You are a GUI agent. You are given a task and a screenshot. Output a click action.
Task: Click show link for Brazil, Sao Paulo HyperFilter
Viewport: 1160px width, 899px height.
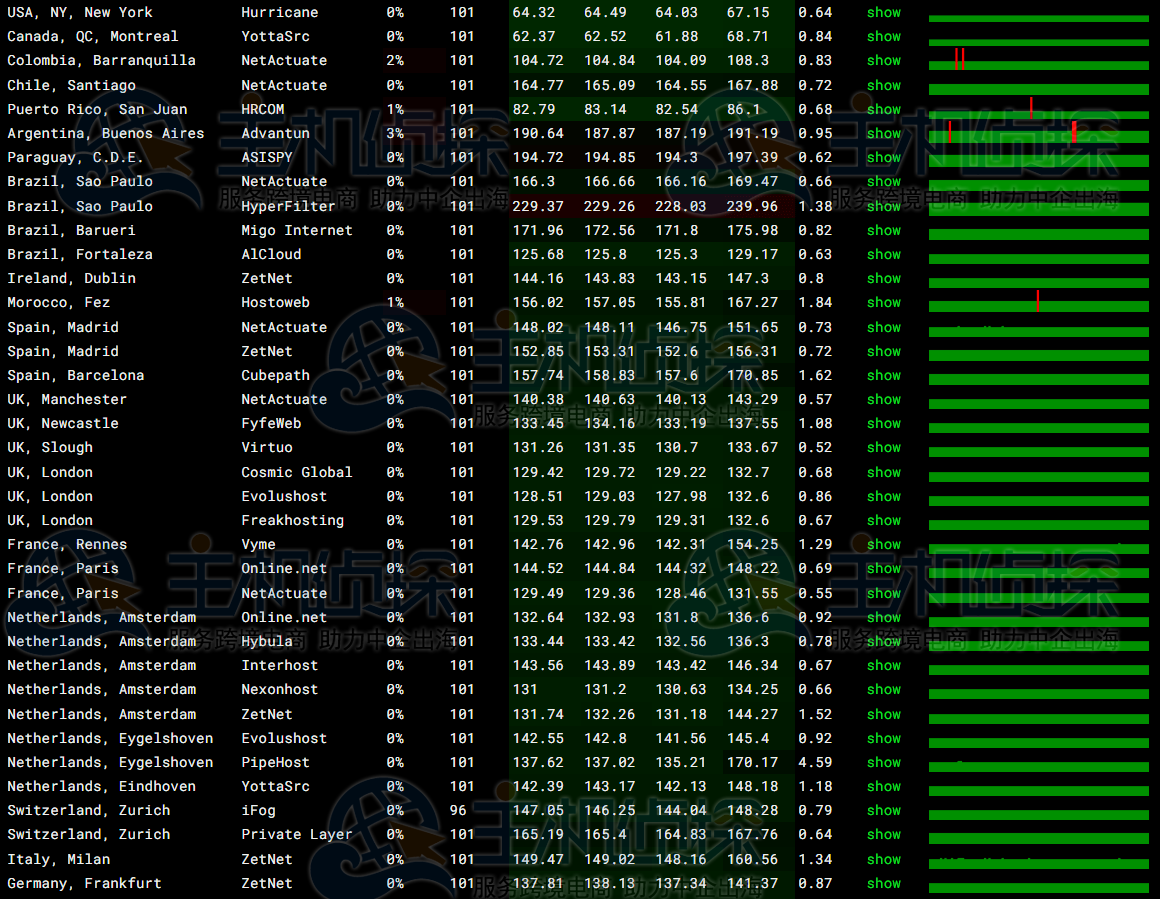coord(883,206)
